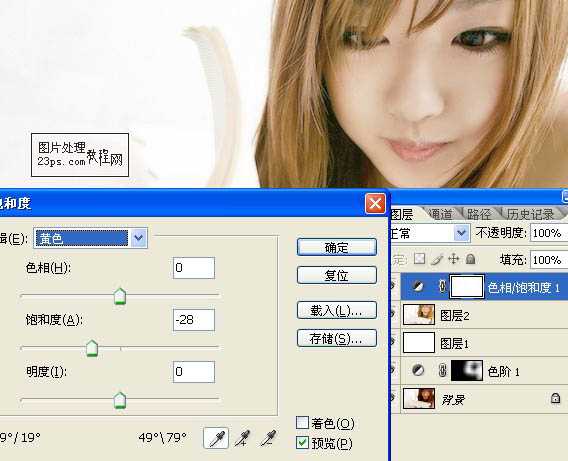Switch to the 历史记录 History tab
568x461 pixels.
tap(530, 214)
